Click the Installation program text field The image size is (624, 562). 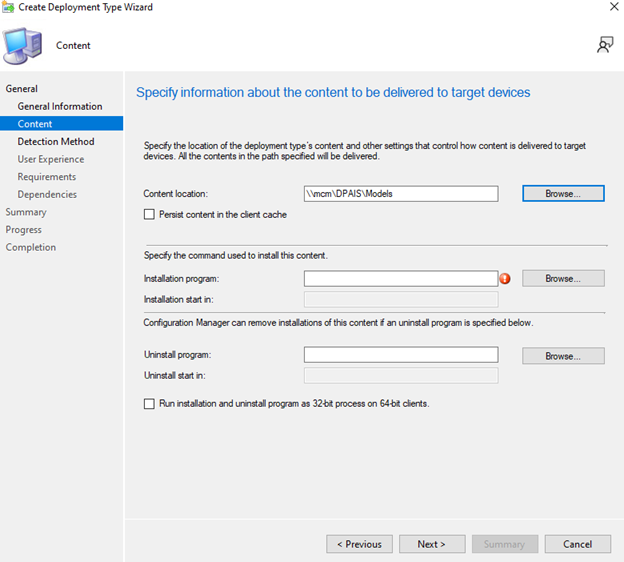coord(401,279)
